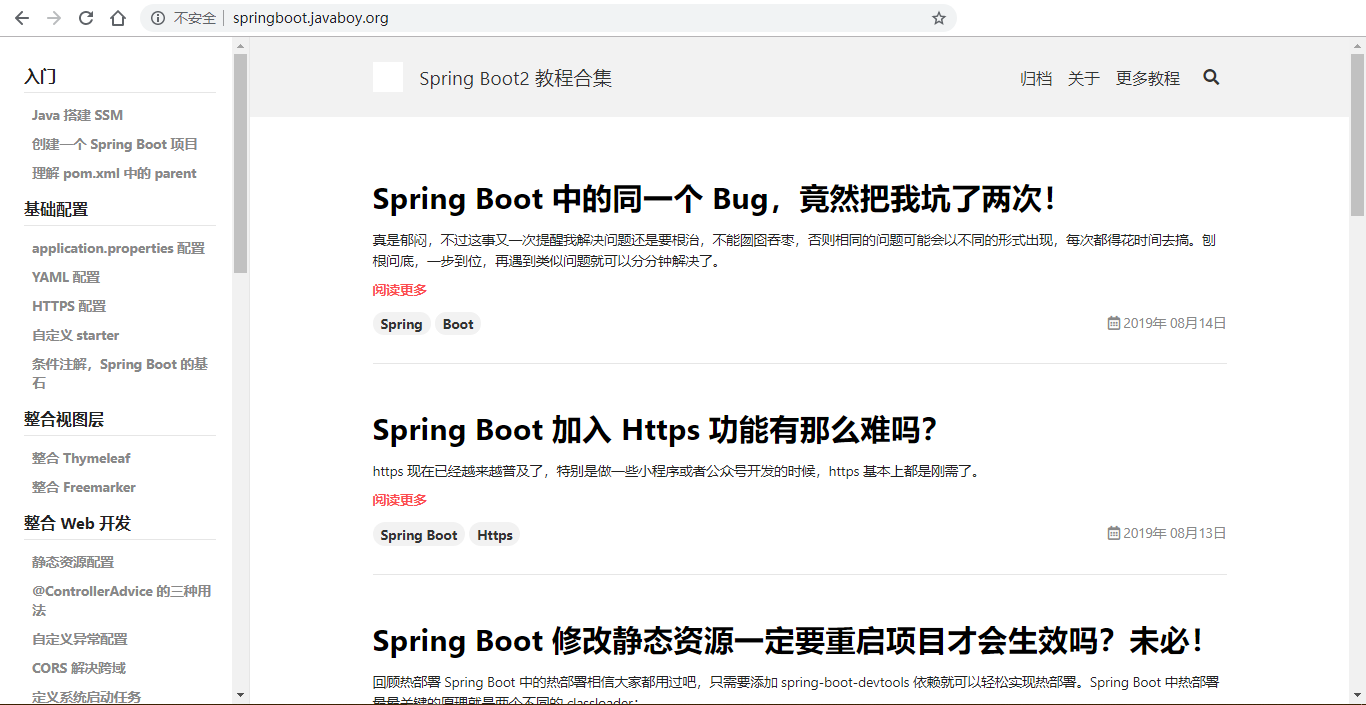Screen dimensions: 1366x705
Task: Click main page scrollbar up arrow
Action: coord(1357,45)
